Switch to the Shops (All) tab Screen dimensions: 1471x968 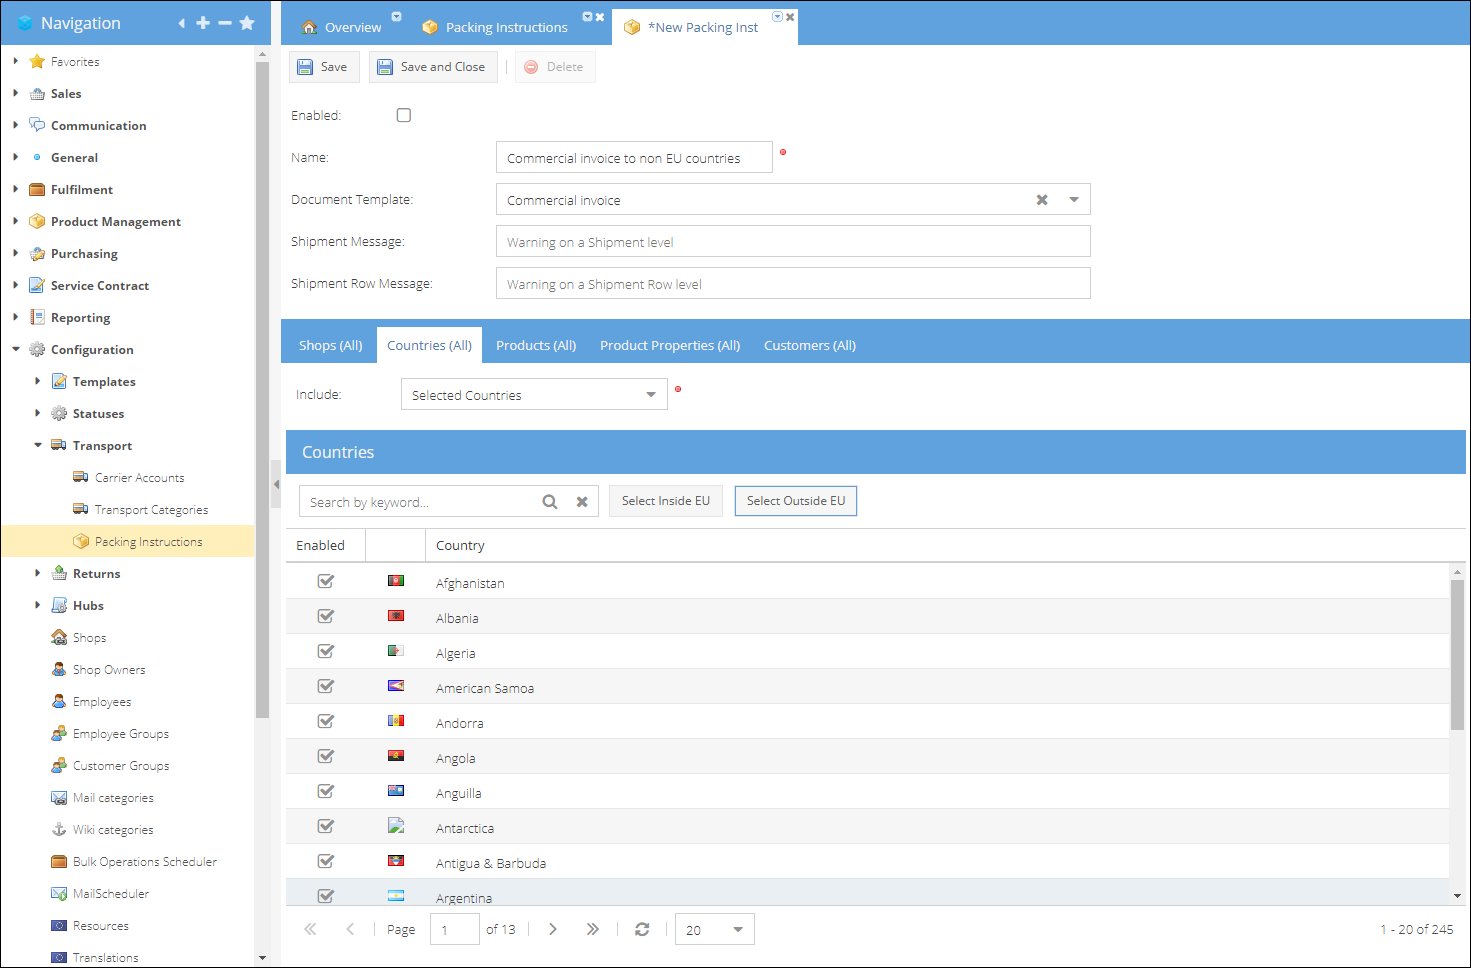330,345
